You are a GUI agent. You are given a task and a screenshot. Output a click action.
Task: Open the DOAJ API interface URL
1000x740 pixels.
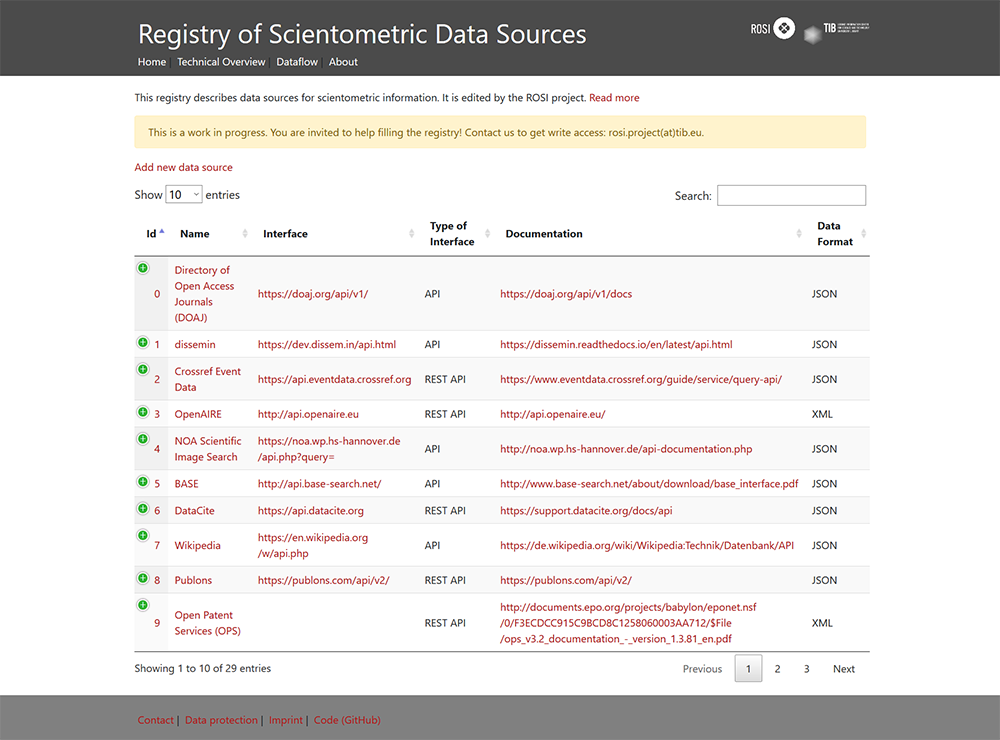pos(313,294)
